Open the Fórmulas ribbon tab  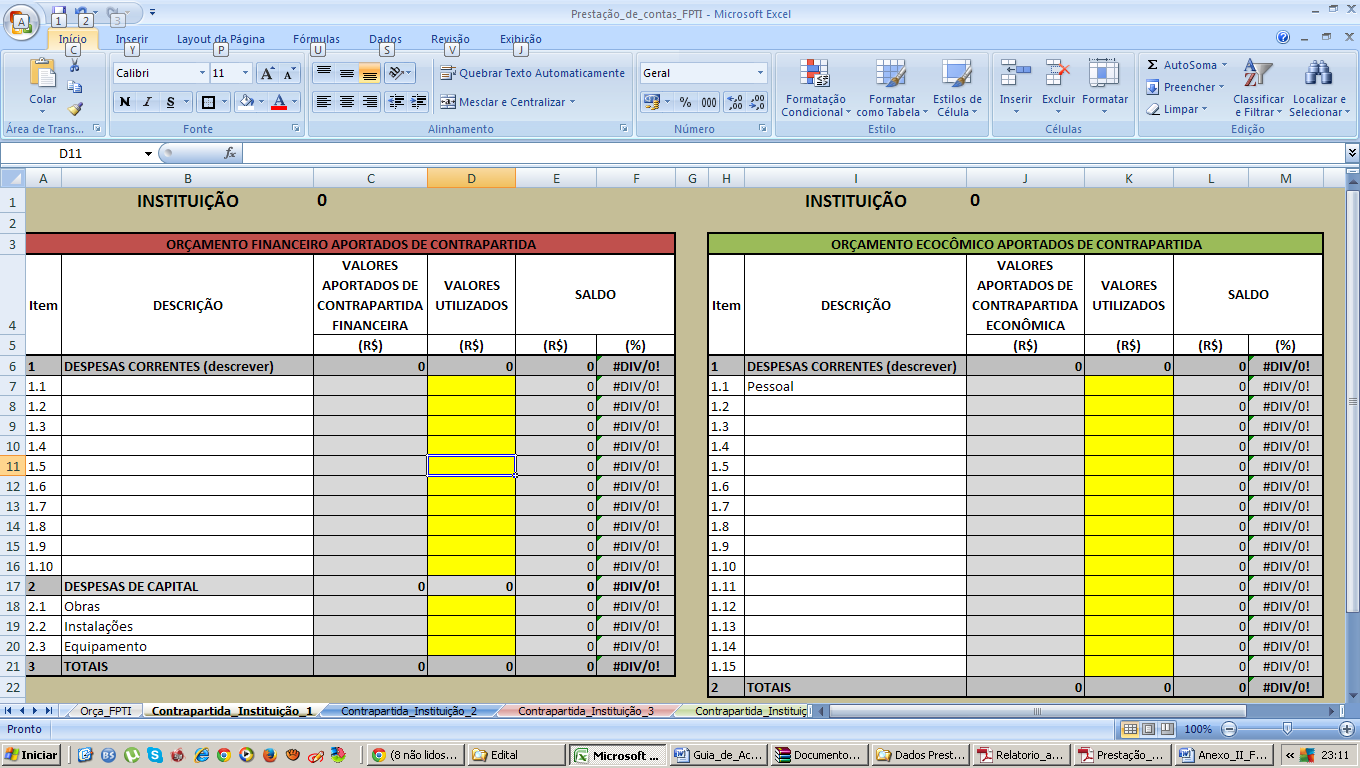pos(316,39)
